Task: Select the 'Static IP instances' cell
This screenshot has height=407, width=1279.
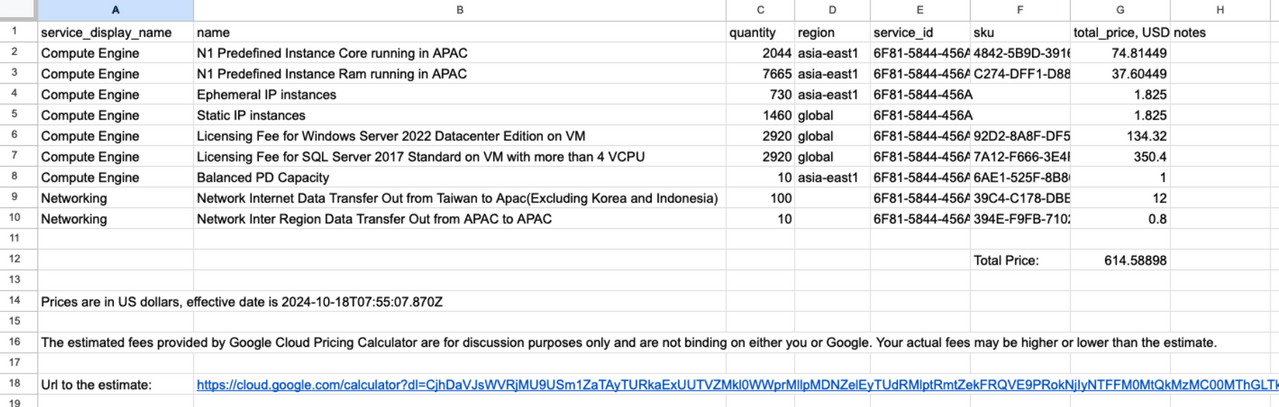Action: (459, 116)
